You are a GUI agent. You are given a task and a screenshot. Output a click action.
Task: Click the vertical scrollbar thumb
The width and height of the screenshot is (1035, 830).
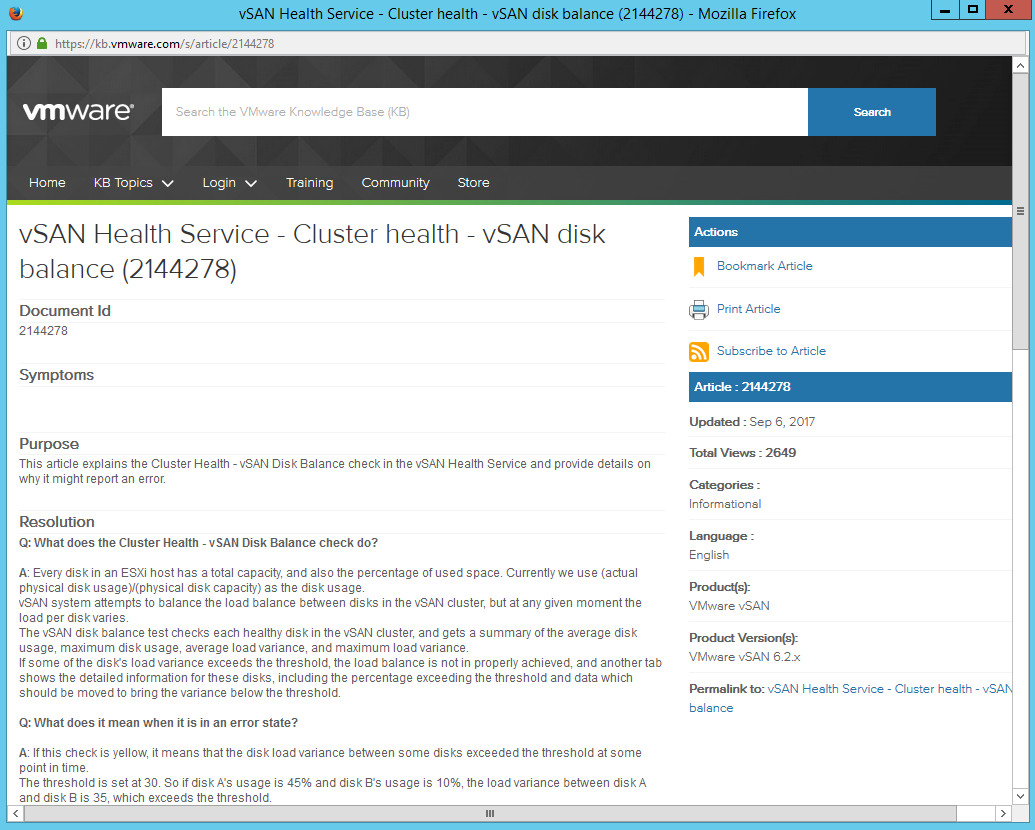(x=1020, y=212)
